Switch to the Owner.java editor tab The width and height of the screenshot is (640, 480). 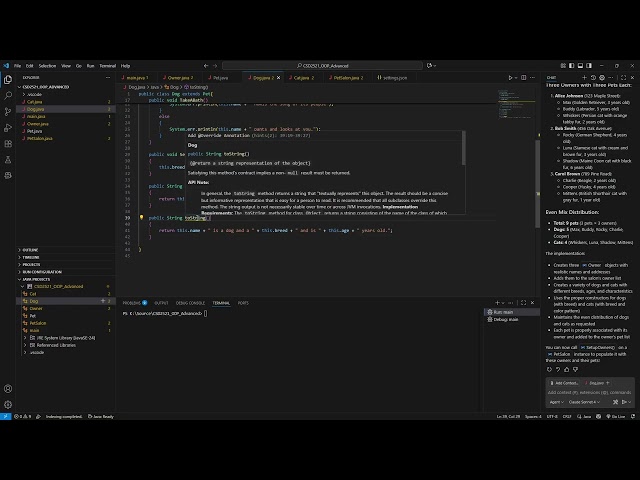(x=180, y=78)
